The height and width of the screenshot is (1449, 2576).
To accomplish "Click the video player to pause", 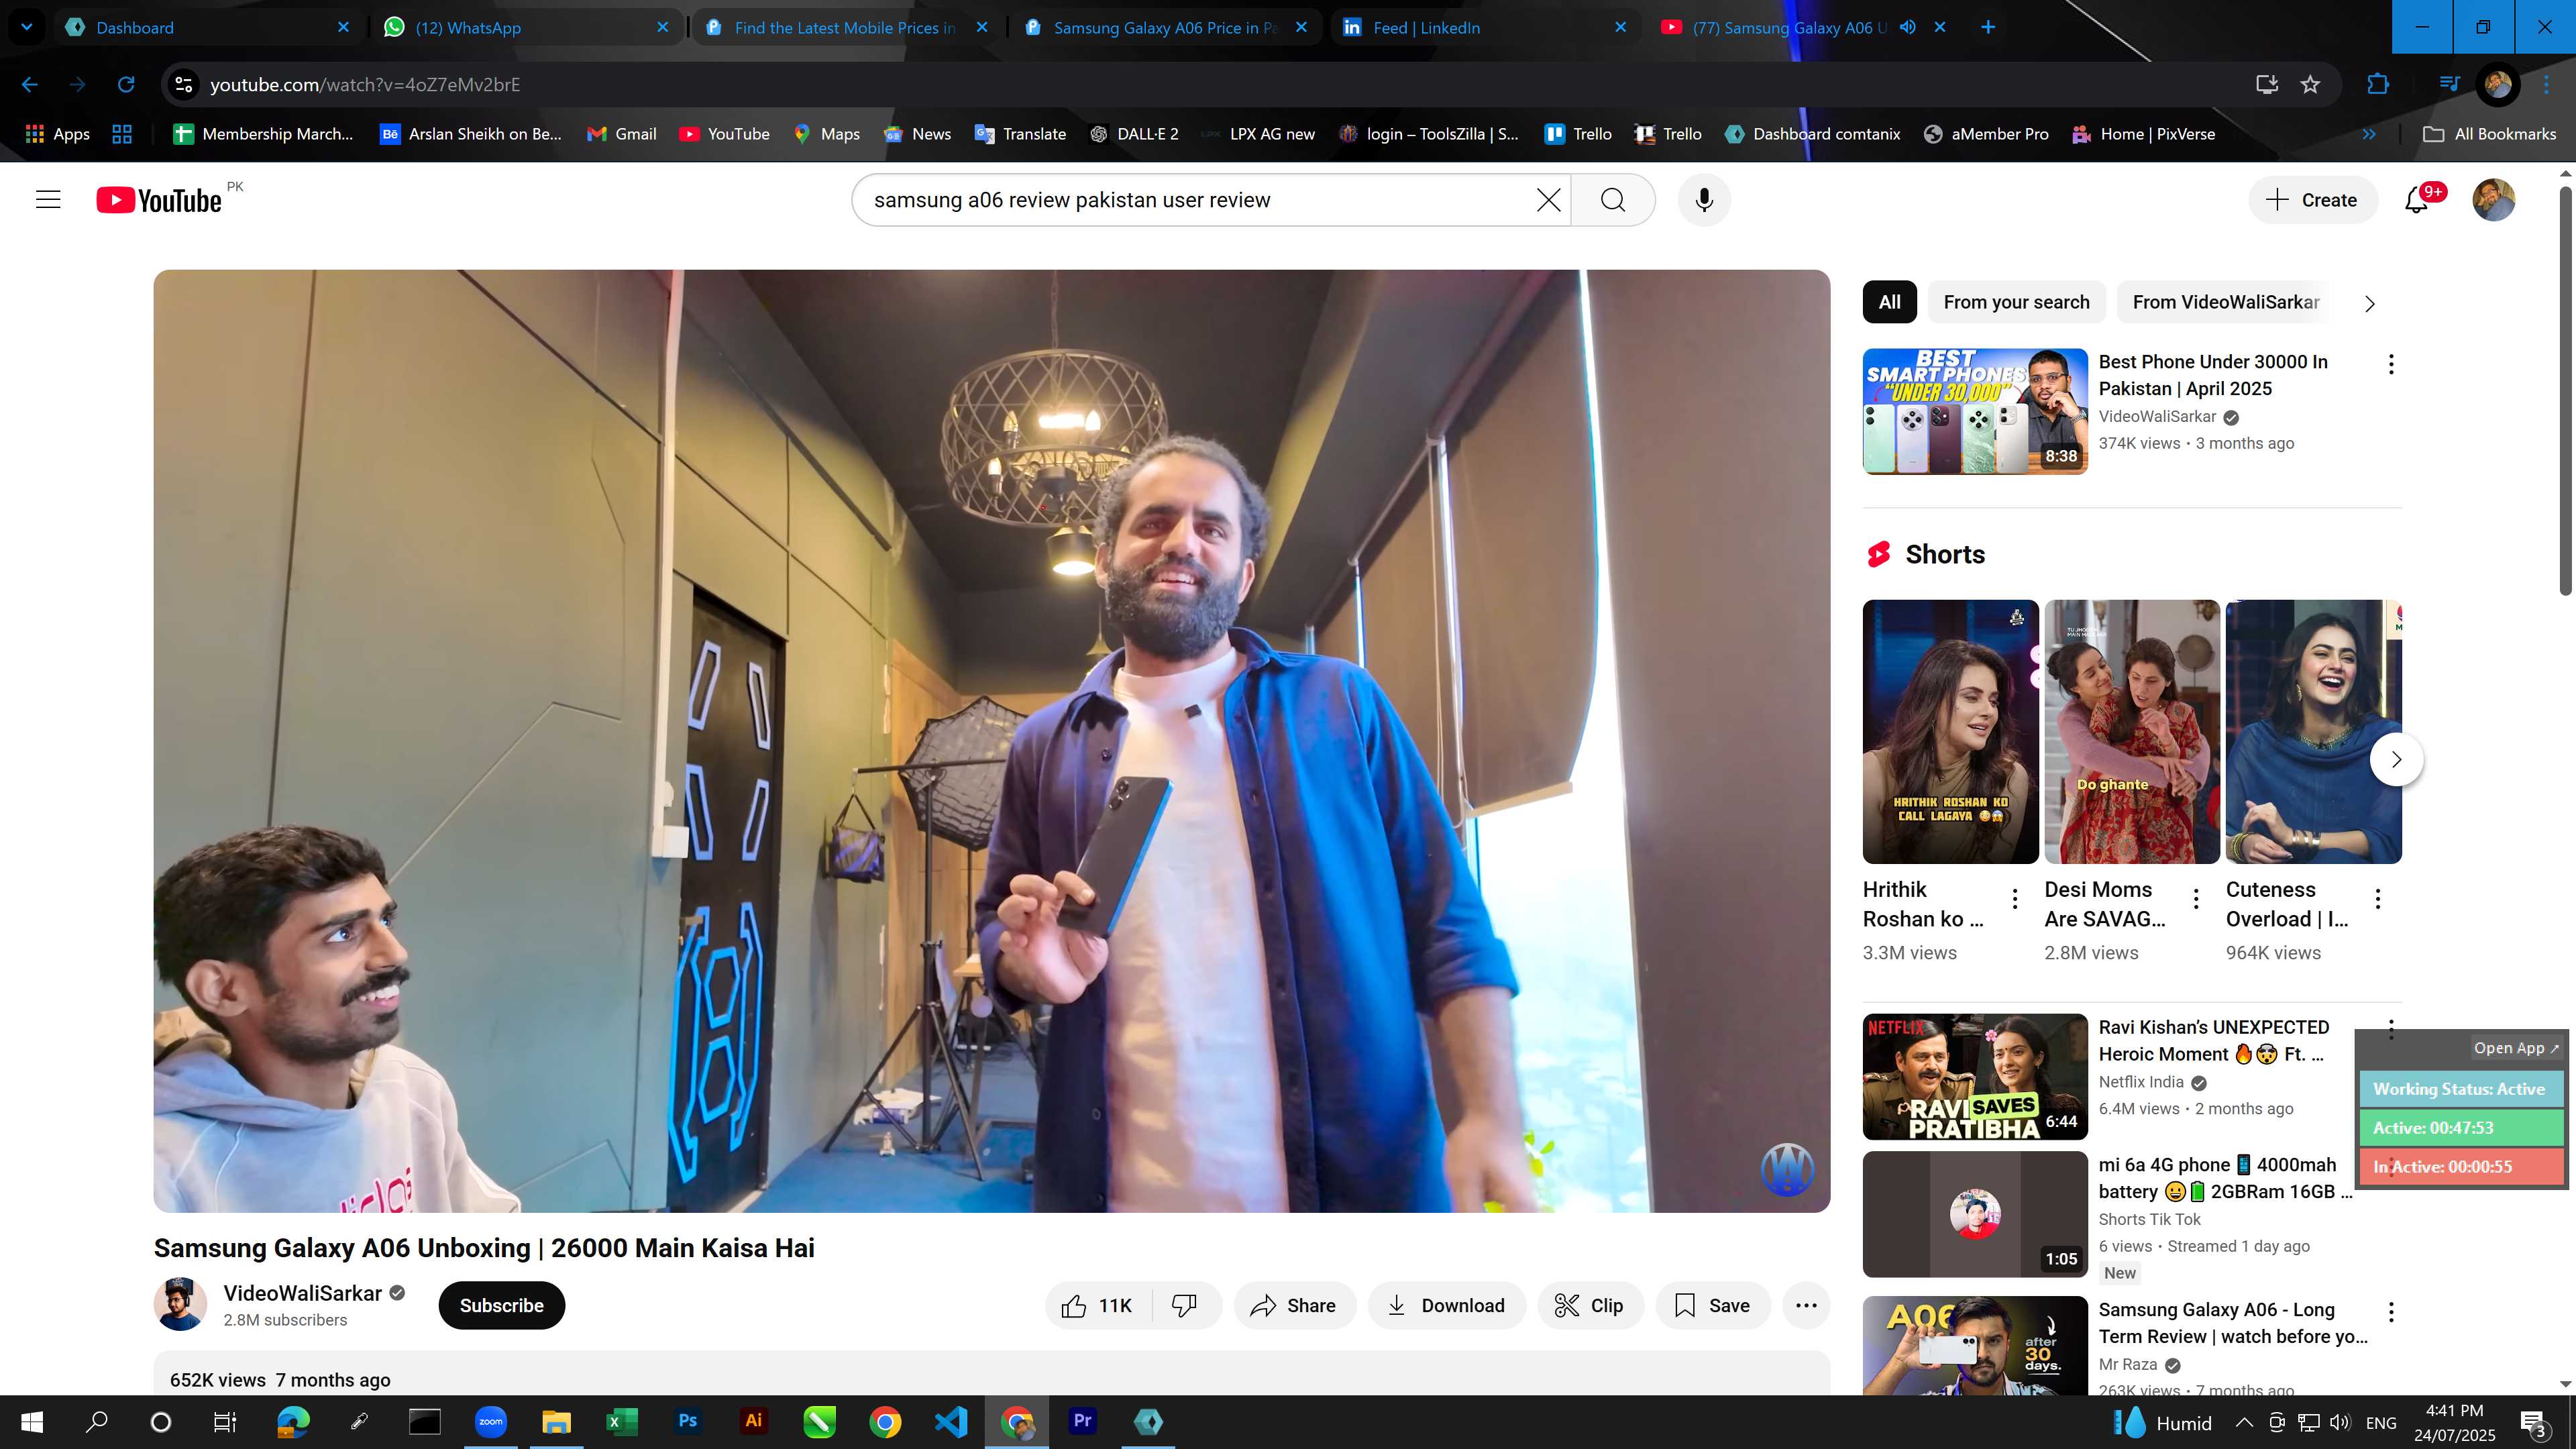I will tap(991, 741).
